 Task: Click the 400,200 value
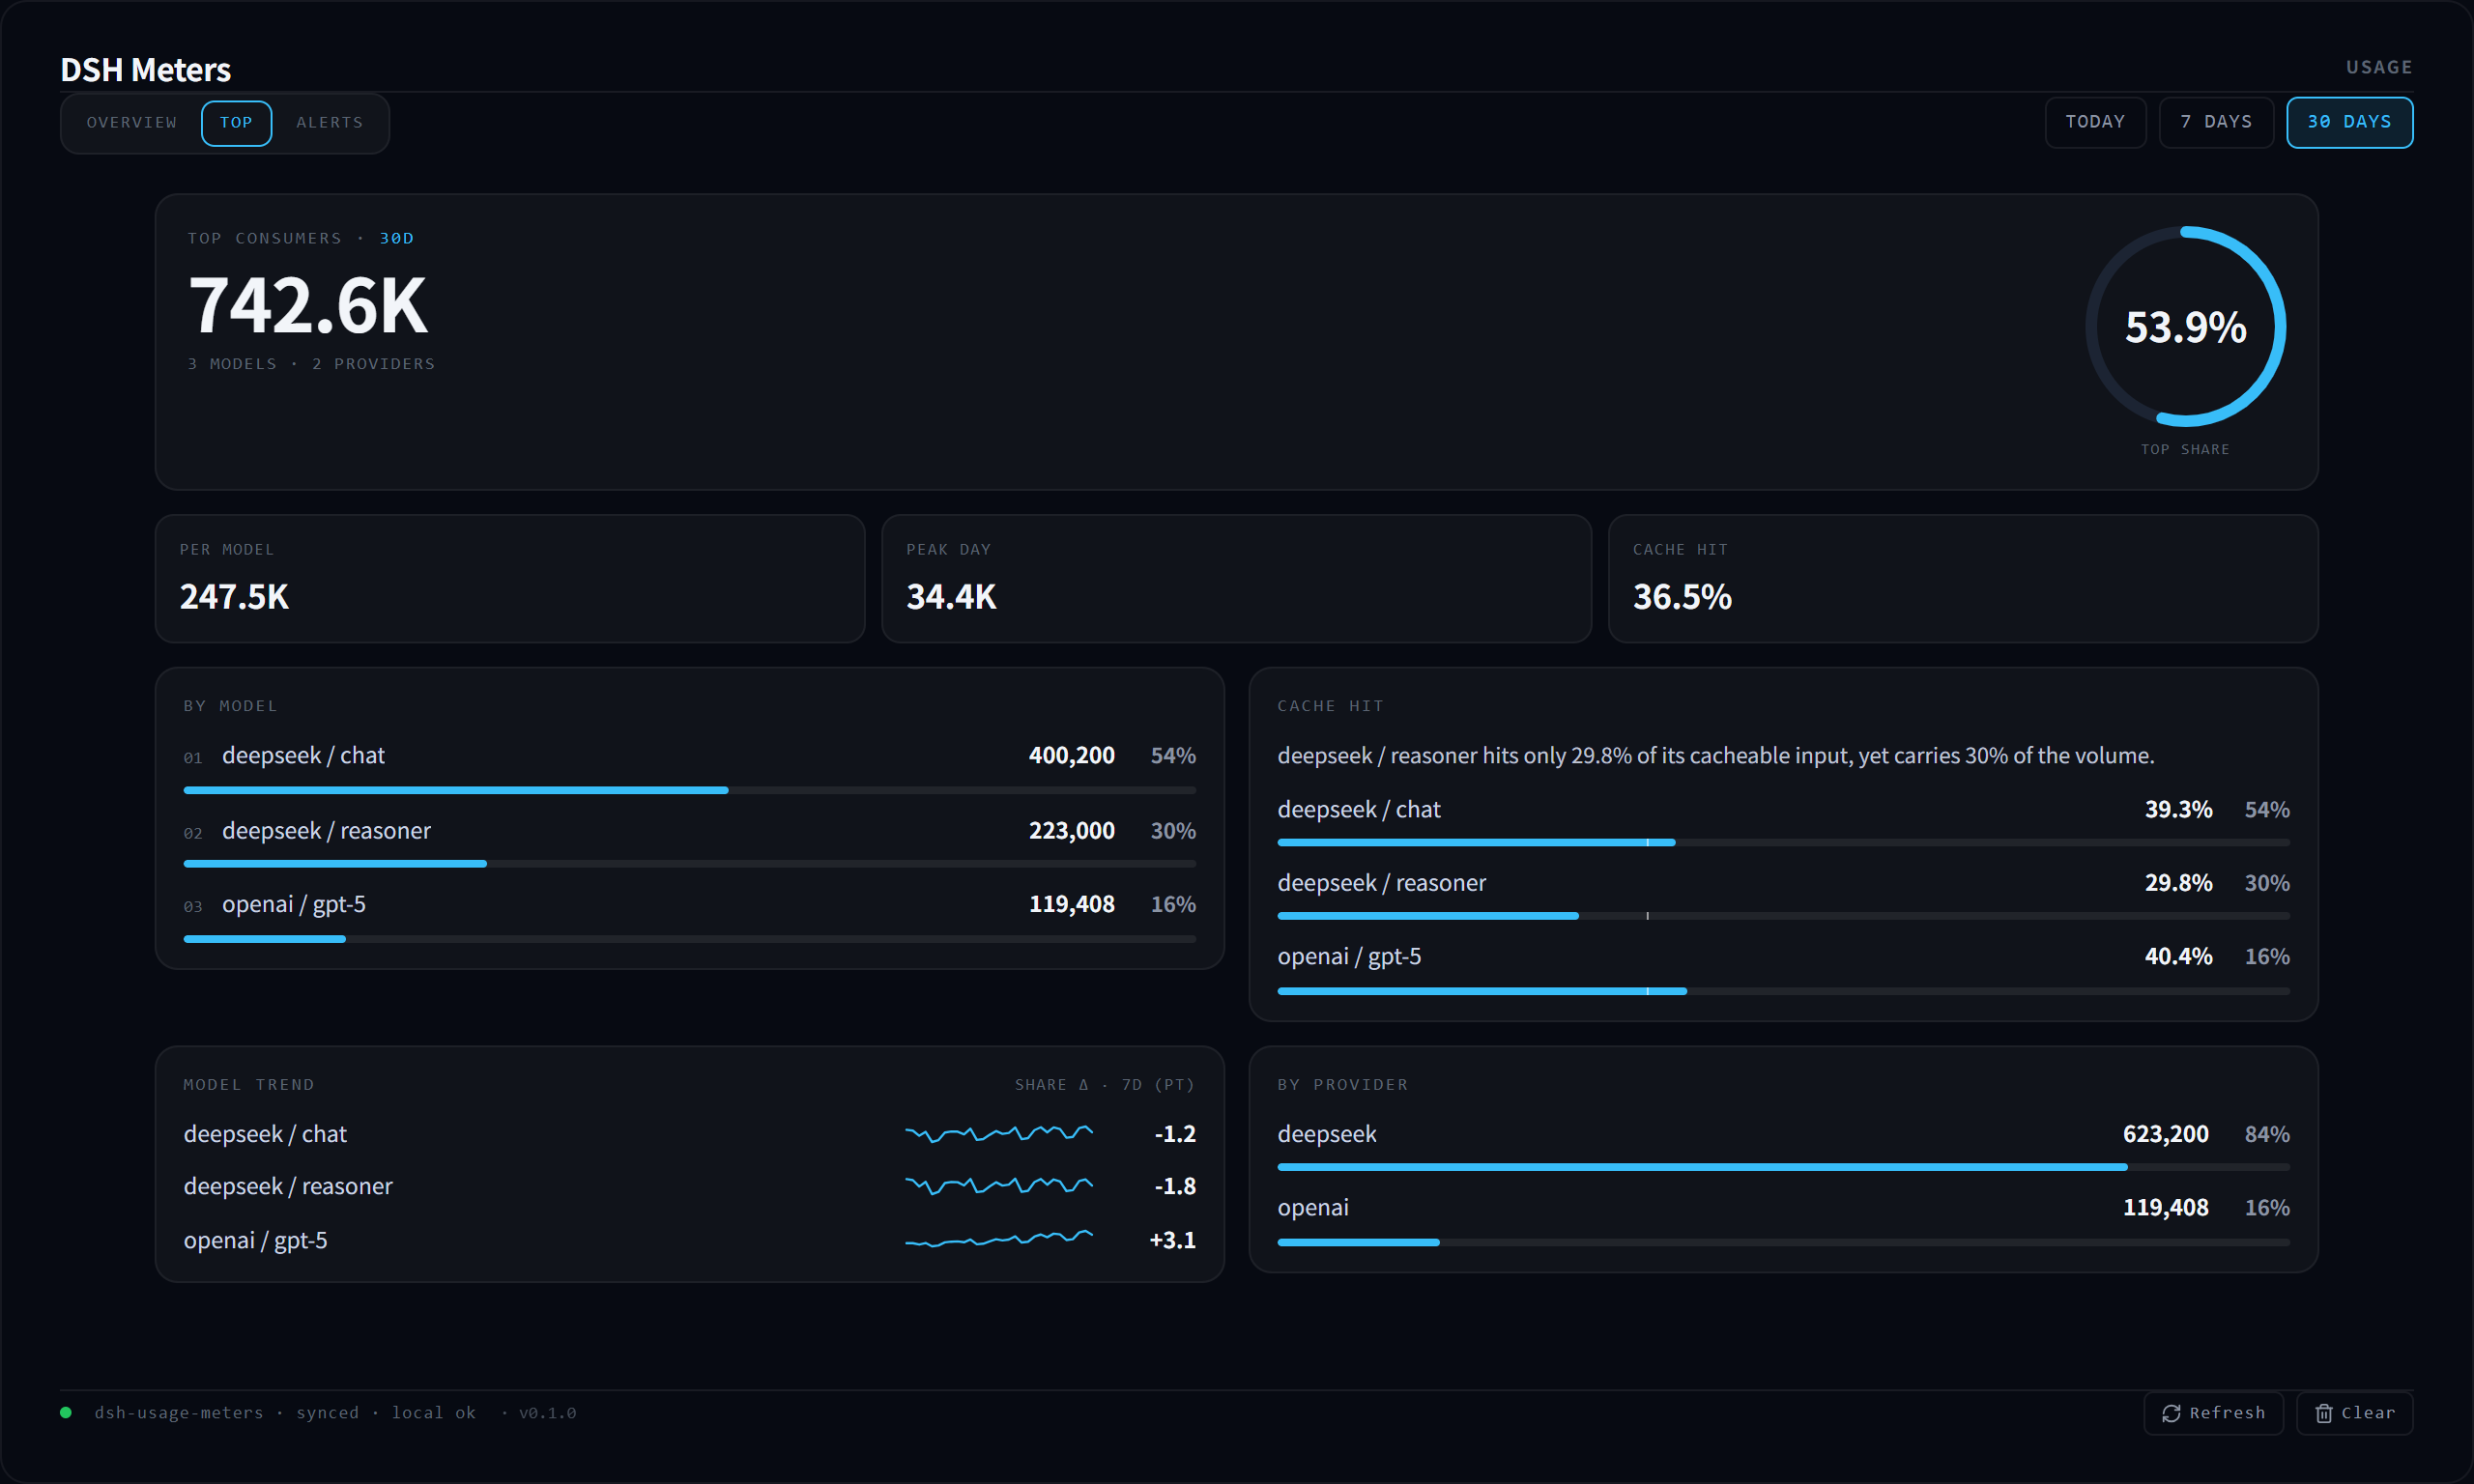[x=1072, y=756]
